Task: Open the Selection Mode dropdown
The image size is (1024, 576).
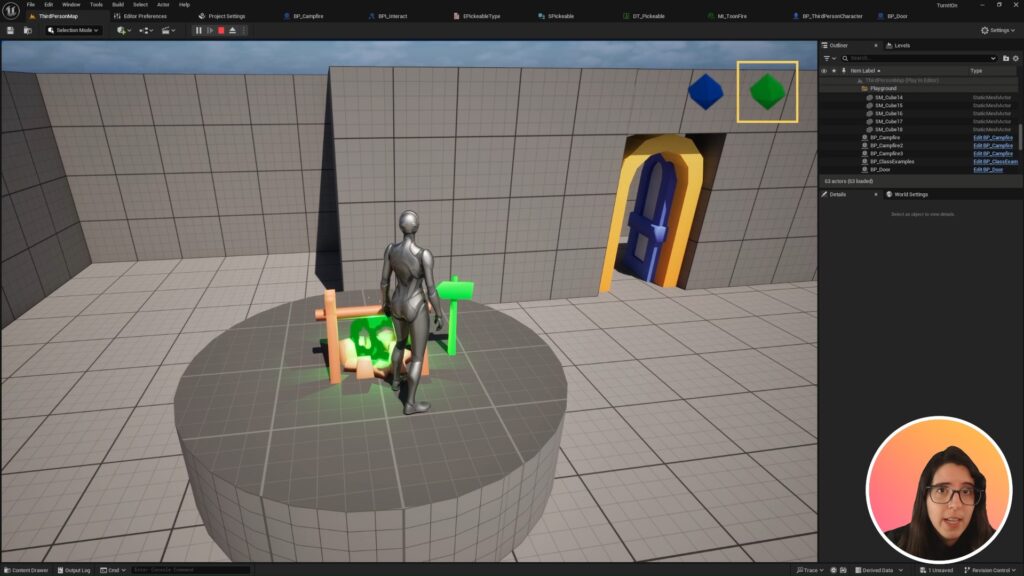Action: pyautogui.click(x=73, y=31)
